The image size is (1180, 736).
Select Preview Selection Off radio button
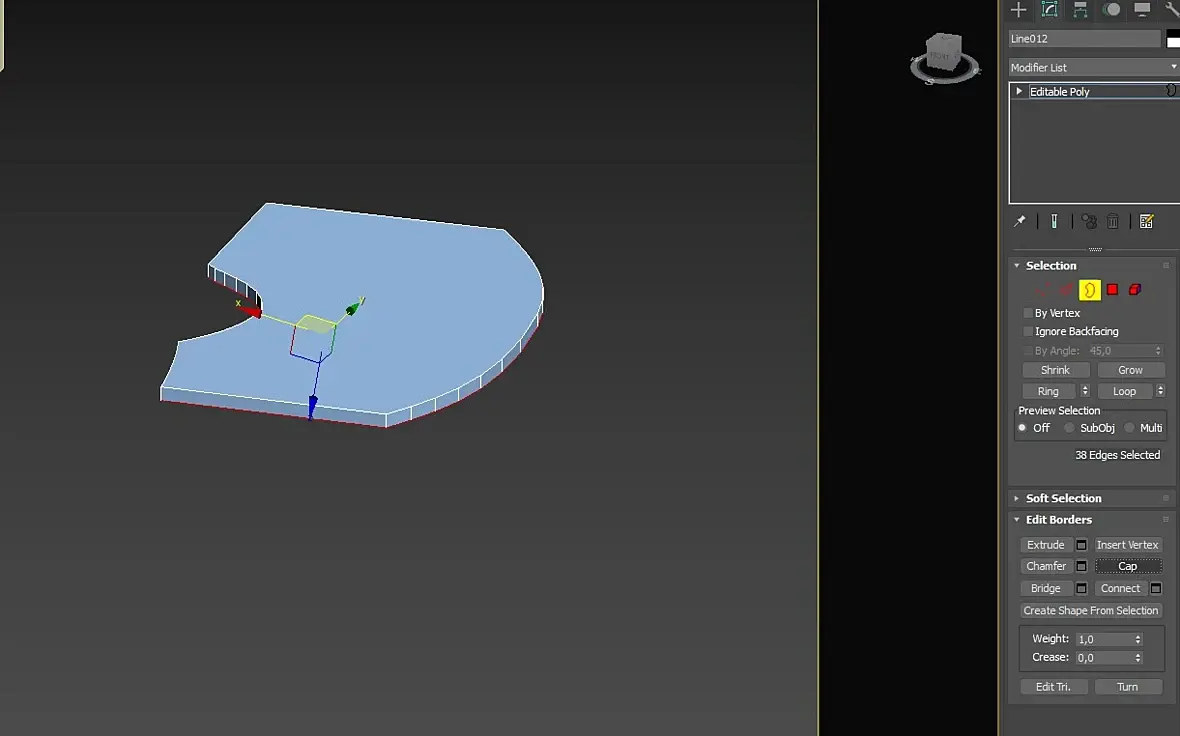click(x=1022, y=427)
